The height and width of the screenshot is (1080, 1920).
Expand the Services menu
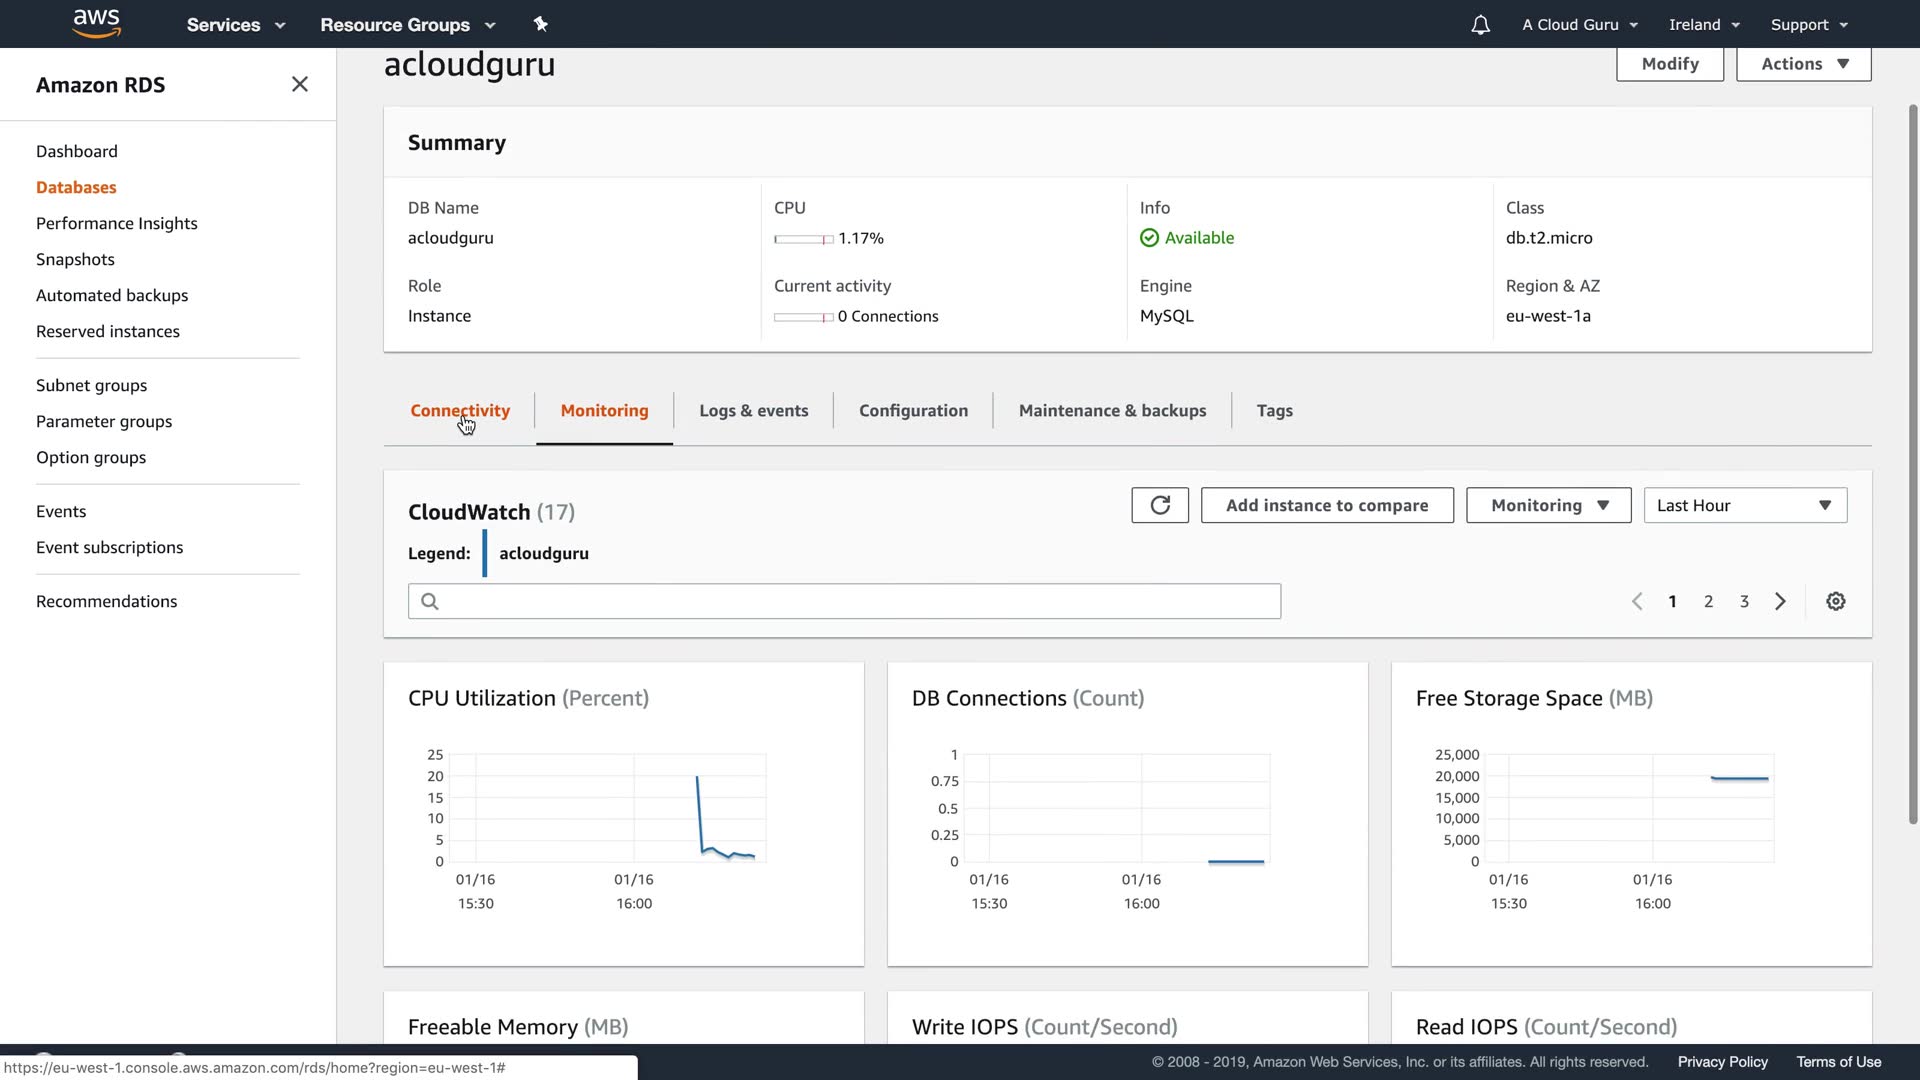pos(235,25)
